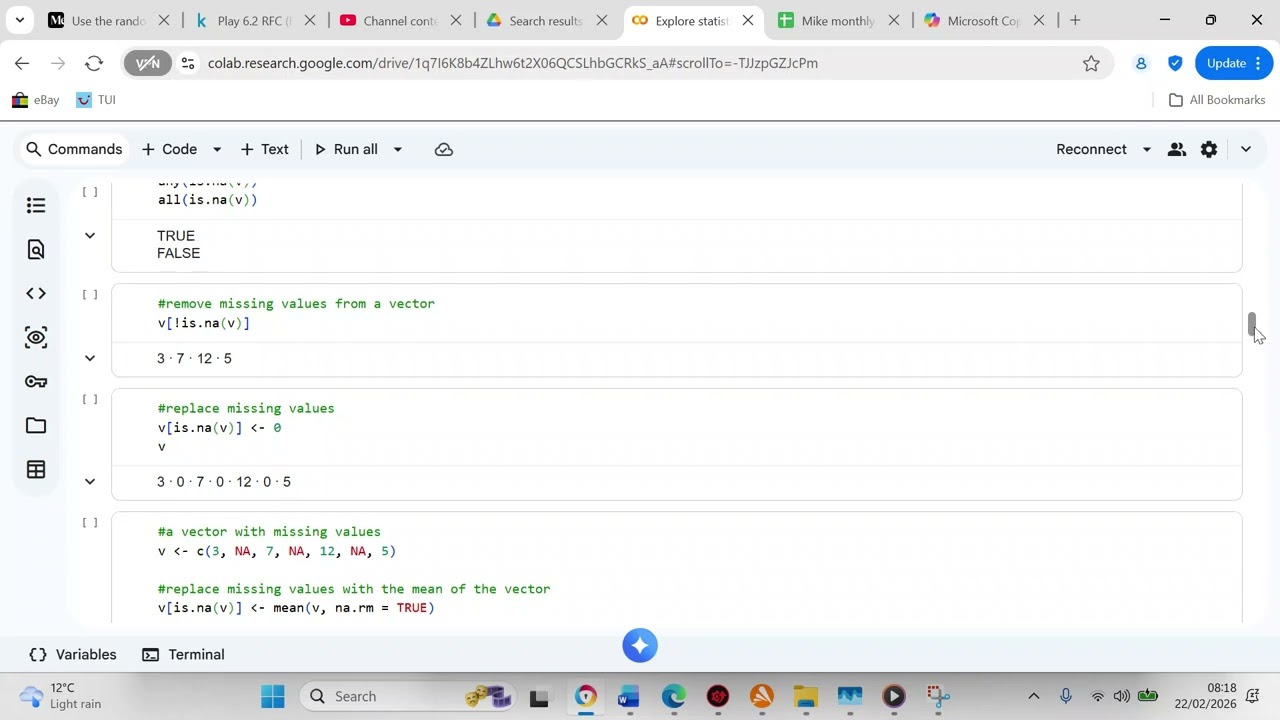Click the browser reload button
The height and width of the screenshot is (720, 1280).
(94, 63)
